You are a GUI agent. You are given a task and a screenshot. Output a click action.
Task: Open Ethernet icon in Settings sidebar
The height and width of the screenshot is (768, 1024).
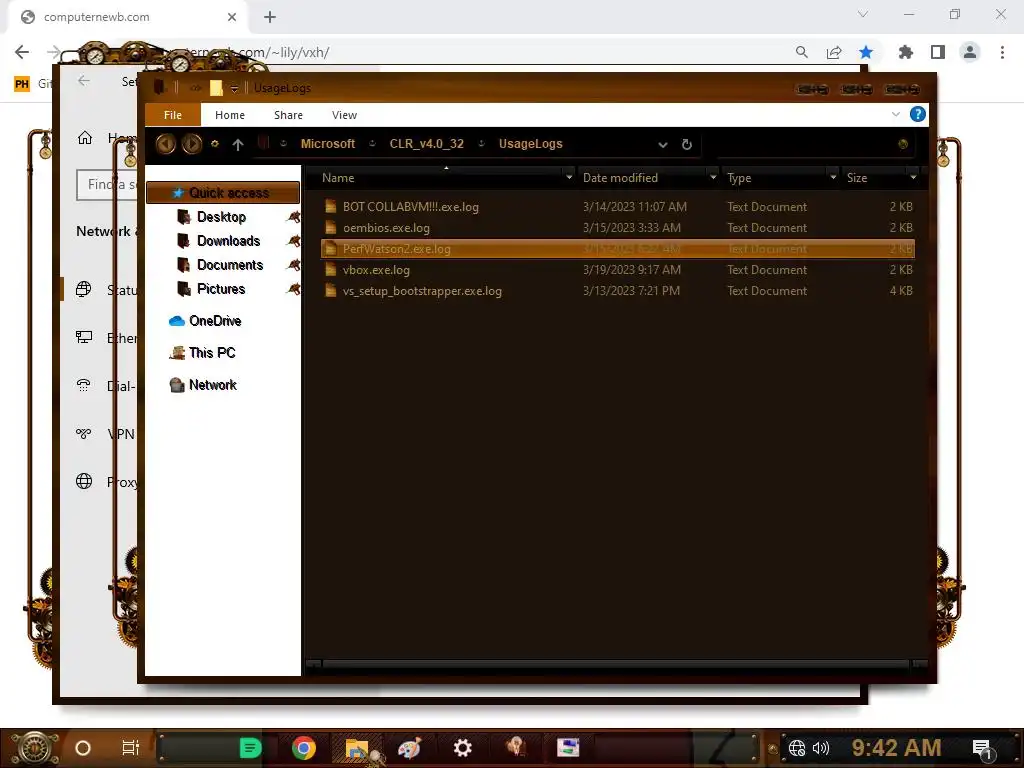click(x=84, y=338)
